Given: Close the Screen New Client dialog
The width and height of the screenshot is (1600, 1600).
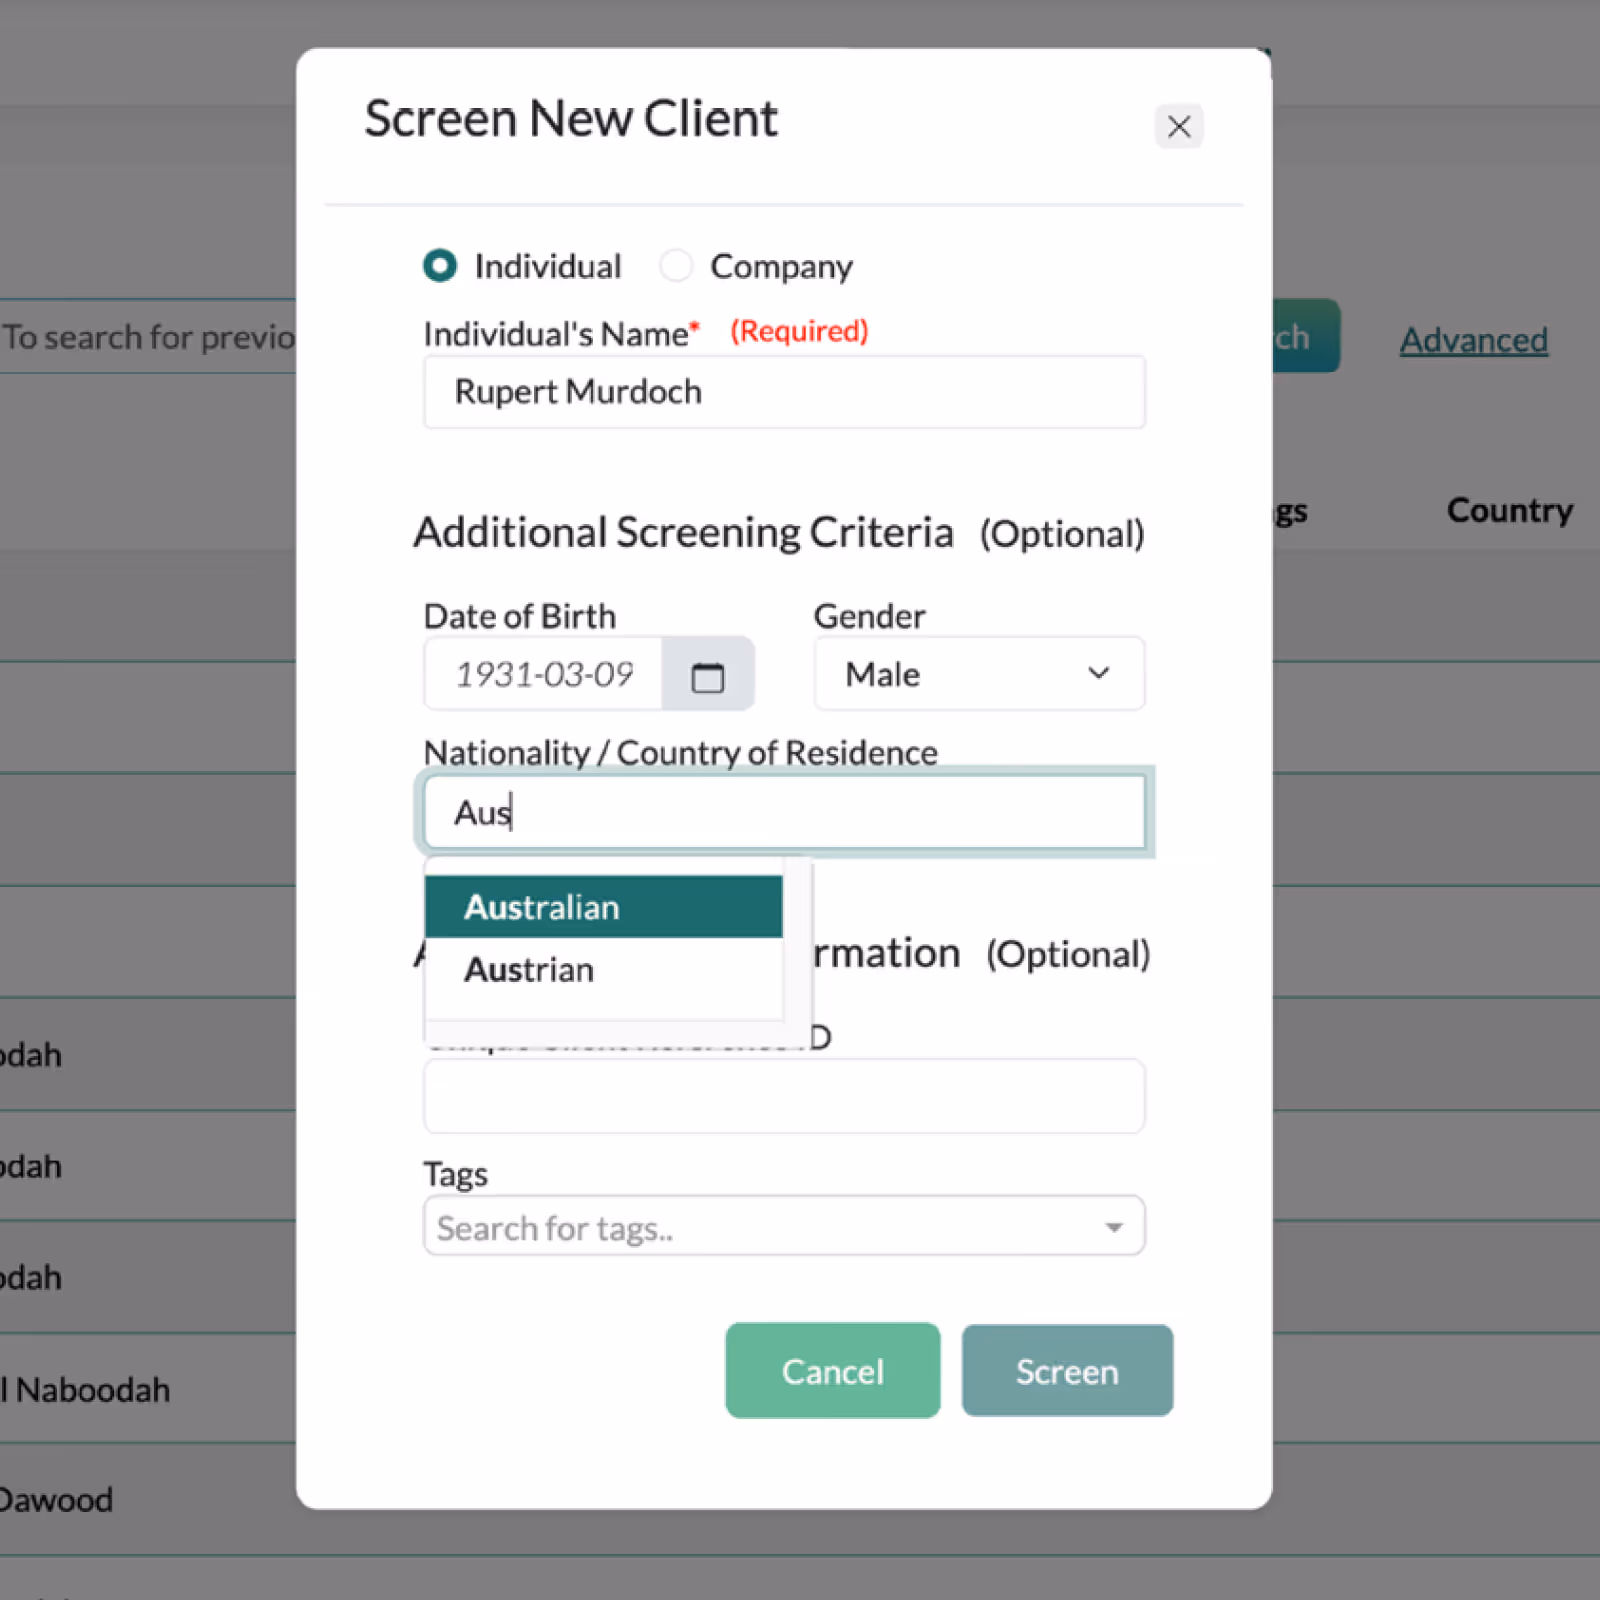Looking at the screenshot, I should tap(1179, 127).
